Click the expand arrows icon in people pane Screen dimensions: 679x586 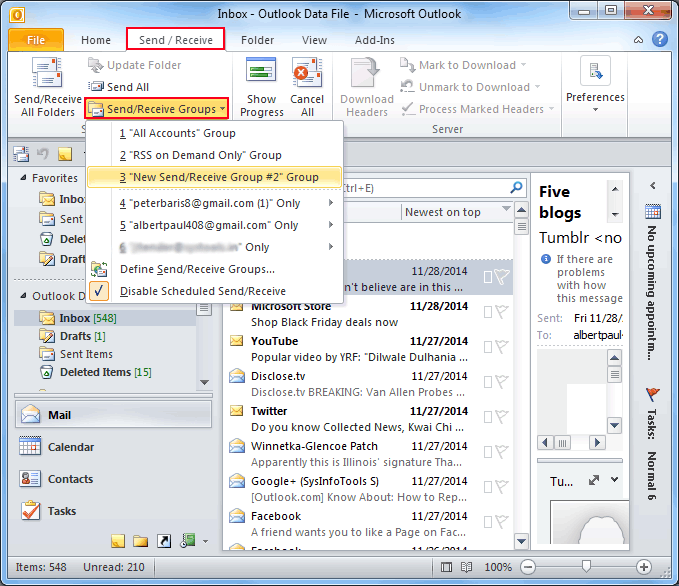pos(594,480)
